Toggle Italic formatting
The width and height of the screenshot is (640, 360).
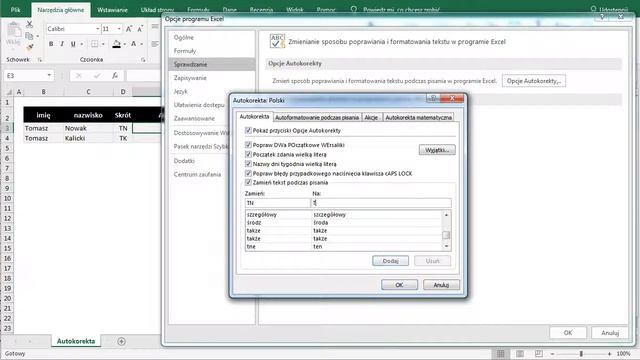[x=62, y=44]
